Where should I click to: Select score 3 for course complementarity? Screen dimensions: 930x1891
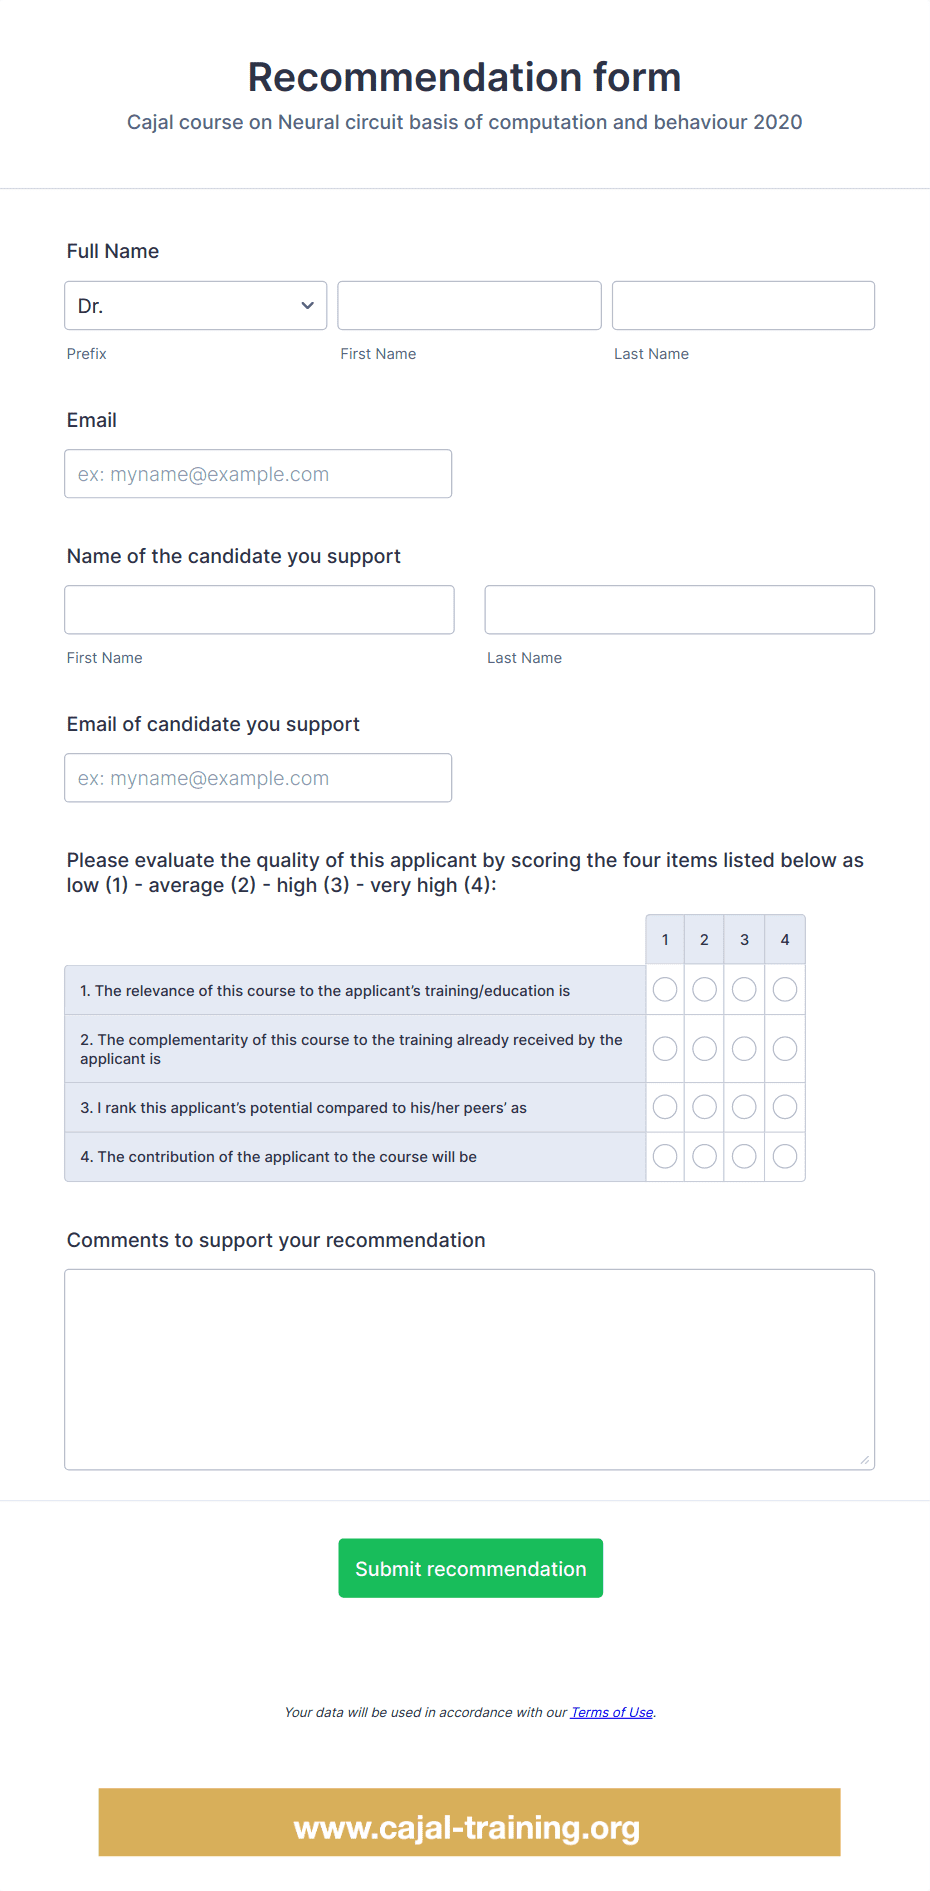pyautogui.click(x=744, y=1048)
